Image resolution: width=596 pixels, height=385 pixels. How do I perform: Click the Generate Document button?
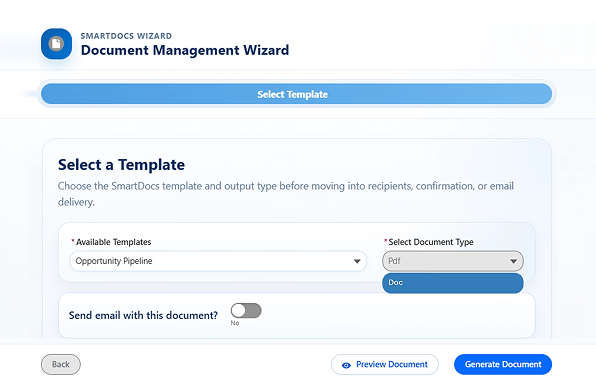[503, 364]
